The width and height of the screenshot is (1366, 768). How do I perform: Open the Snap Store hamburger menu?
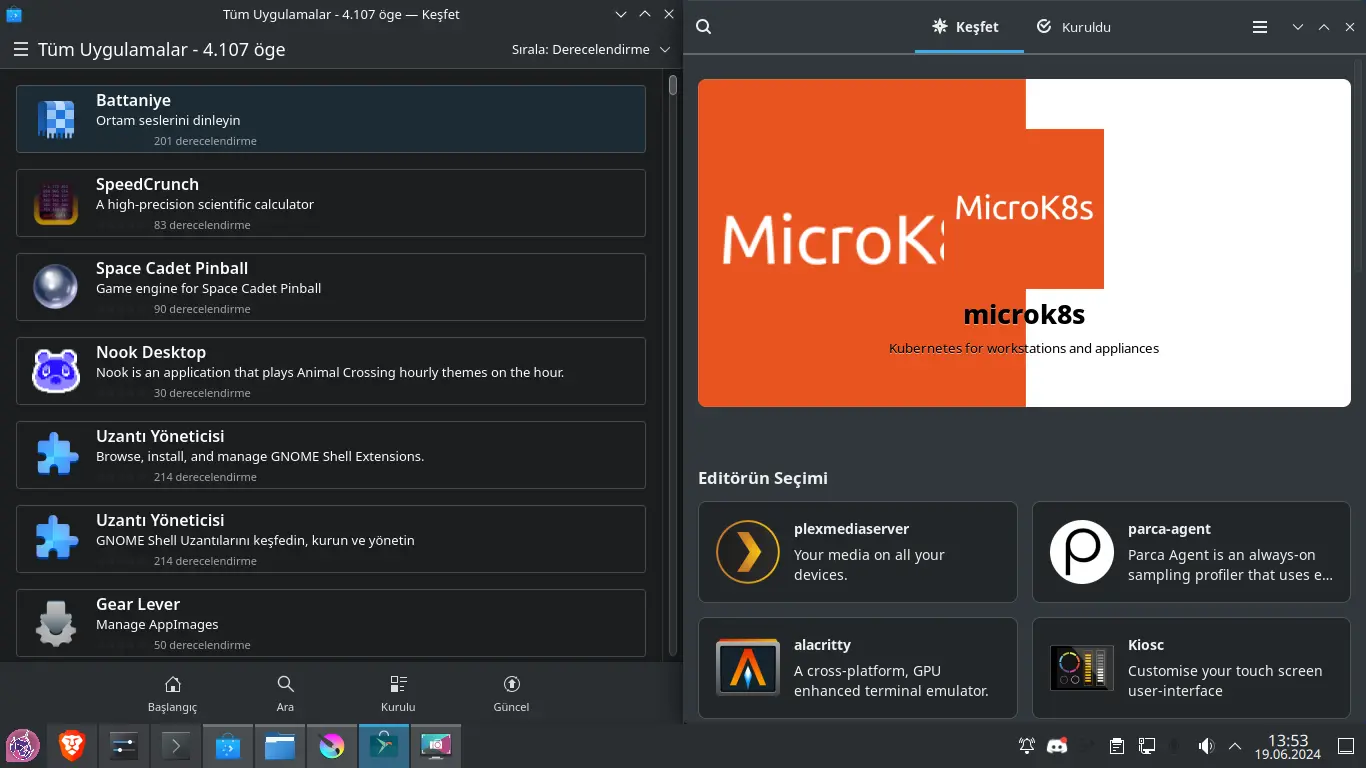[1260, 27]
